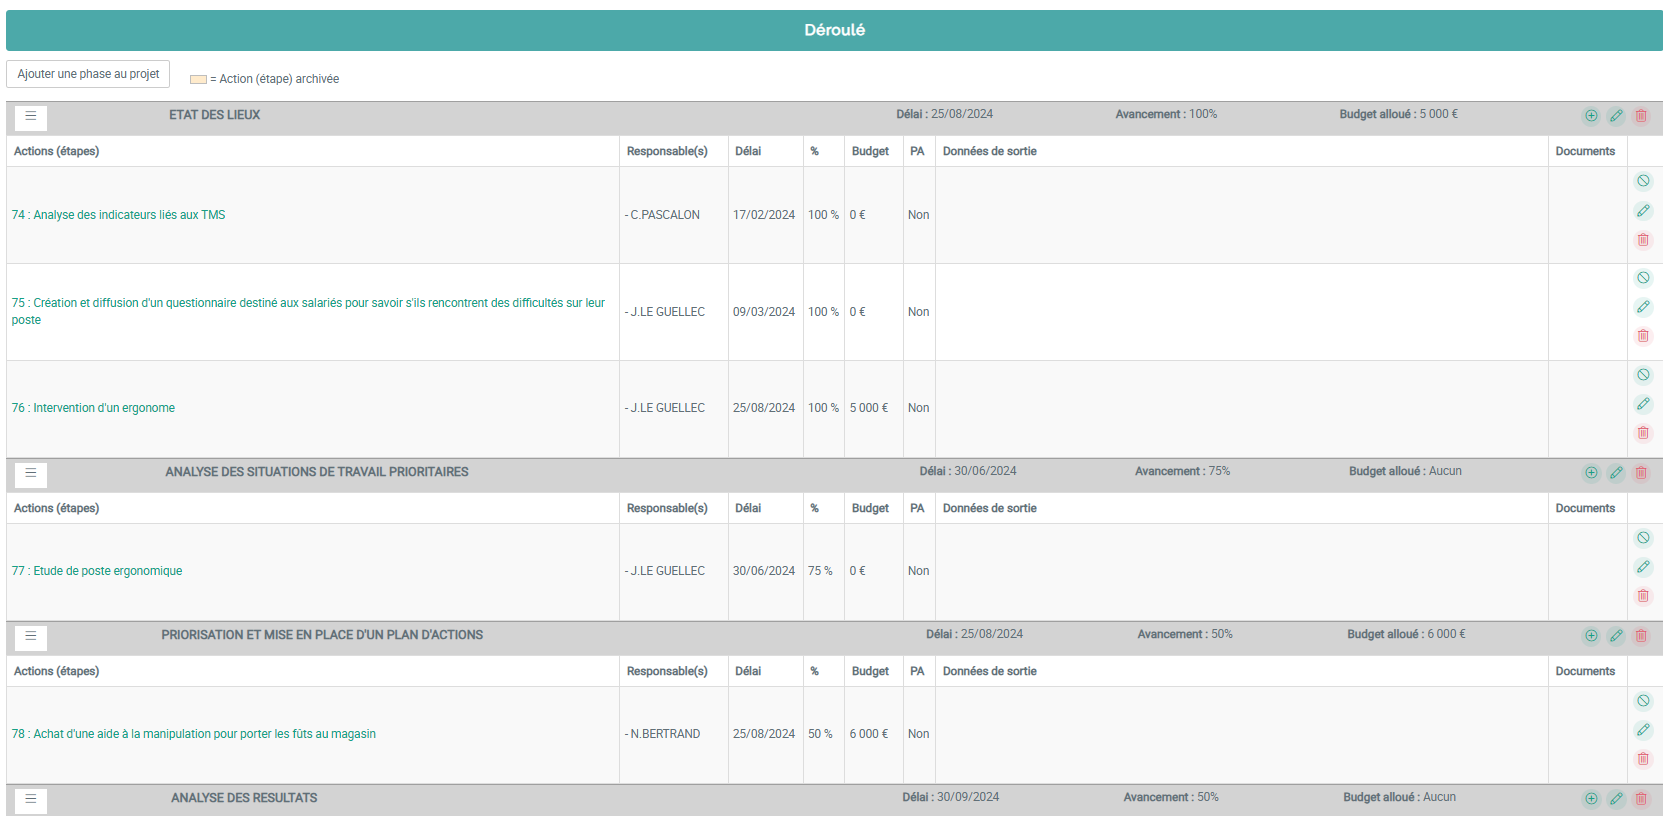1663x816 pixels.
Task: Delete ANALYSE DES SITUATIONS DE TRAVAIL PRIORITAIRES phase
Action: 1641,473
